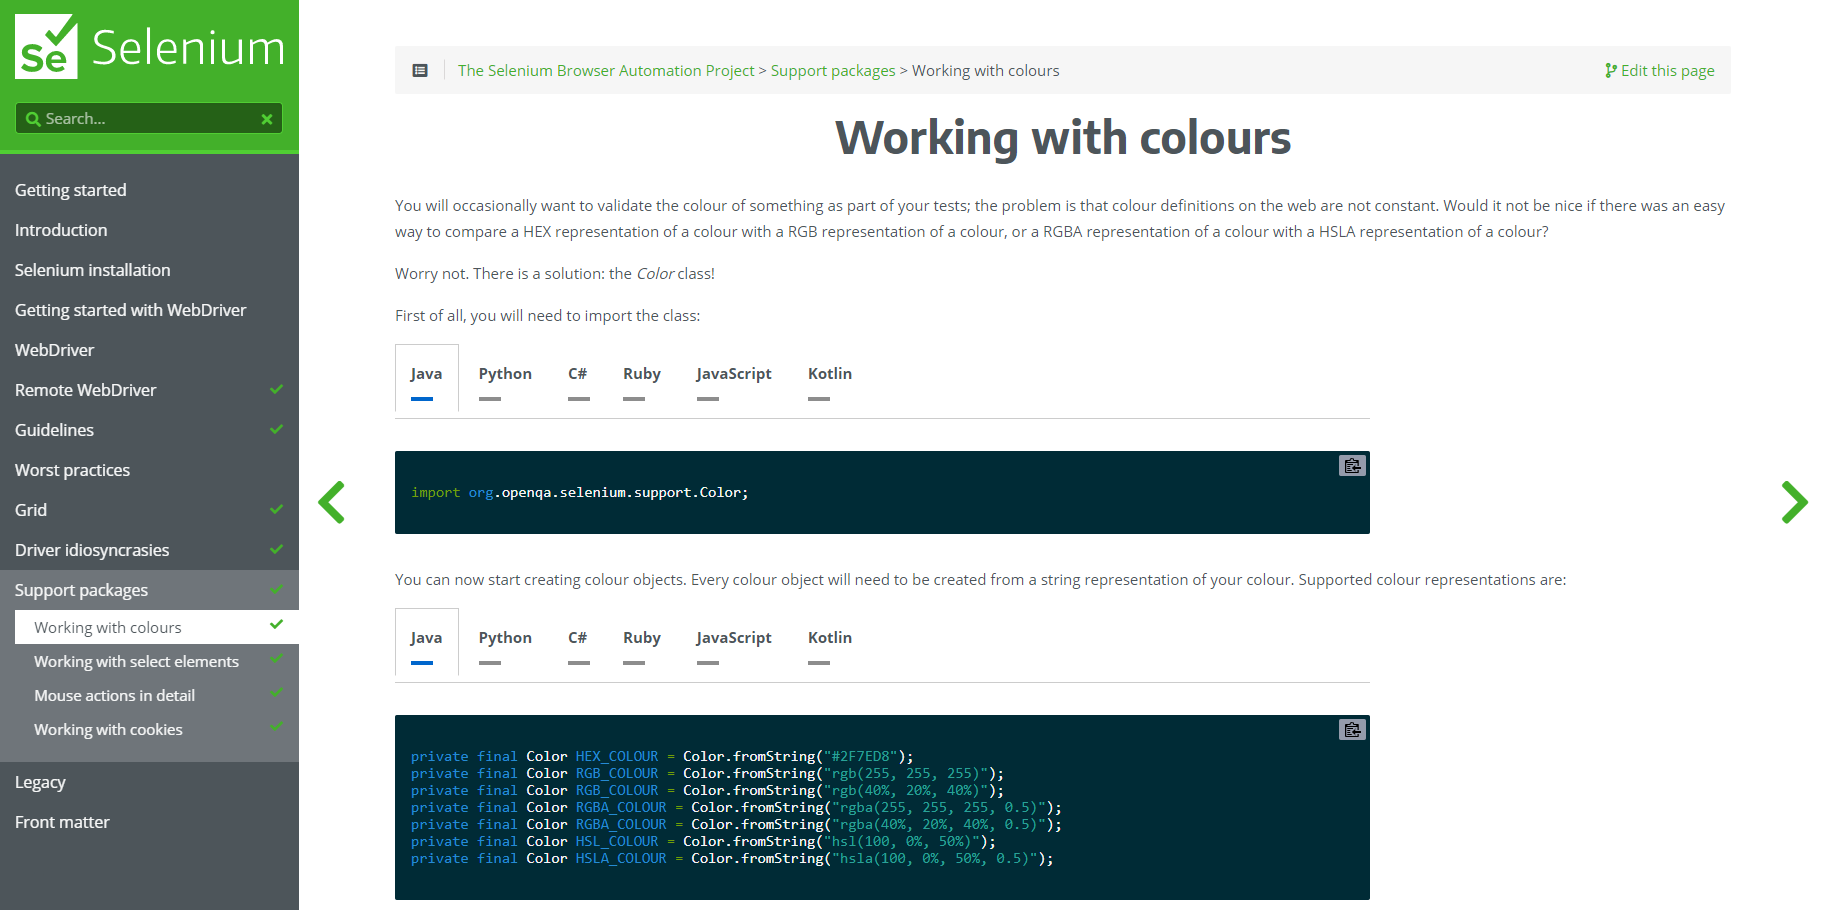Click the #2F7ED8 hex colour string
Viewport: 1826px width, 910px height.
click(x=869, y=756)
